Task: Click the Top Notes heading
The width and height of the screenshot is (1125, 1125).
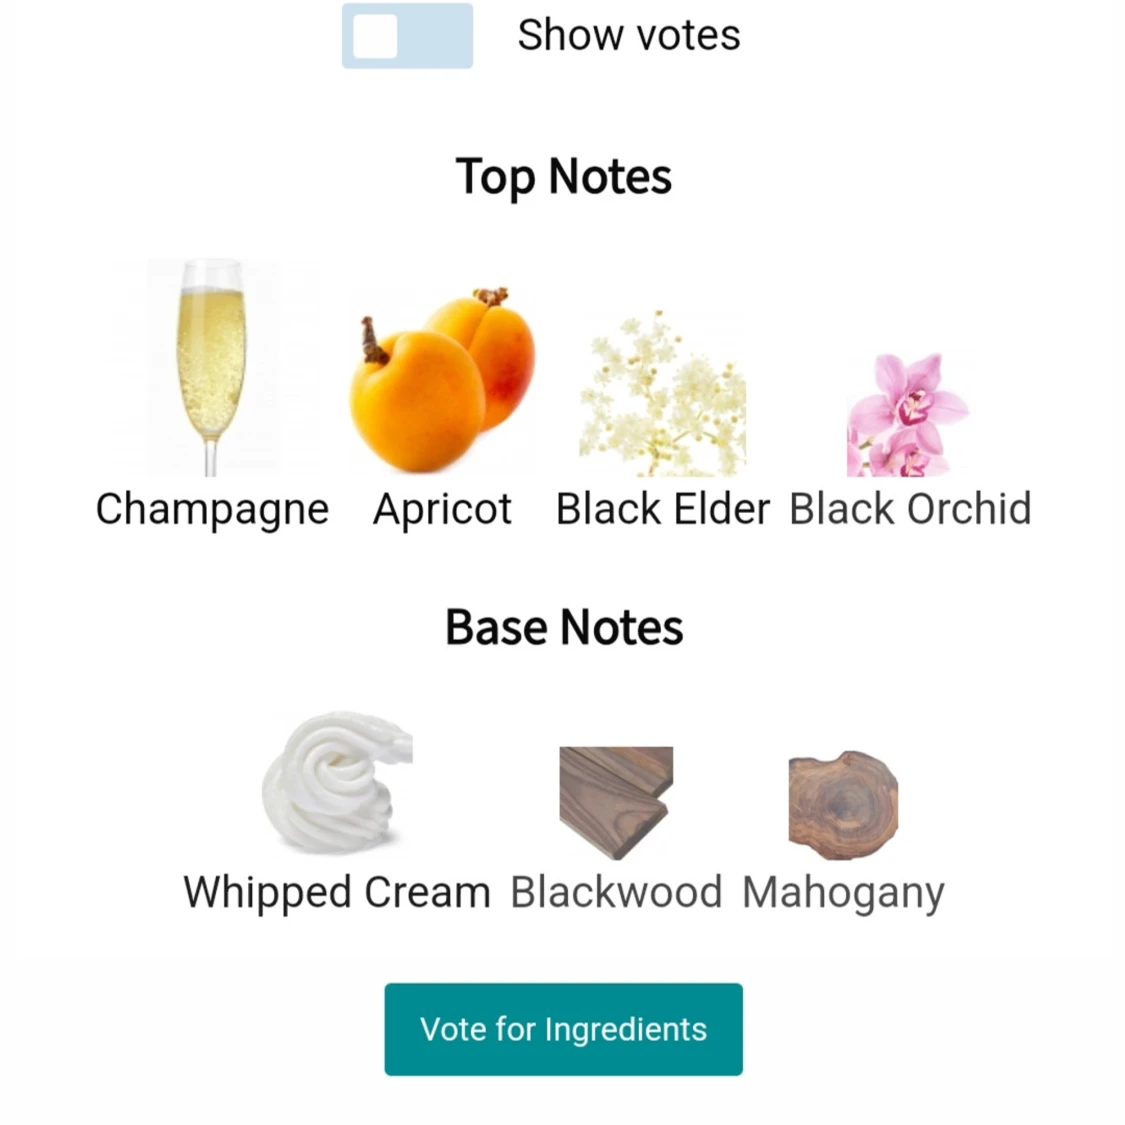Action: [x=563, y=177]
